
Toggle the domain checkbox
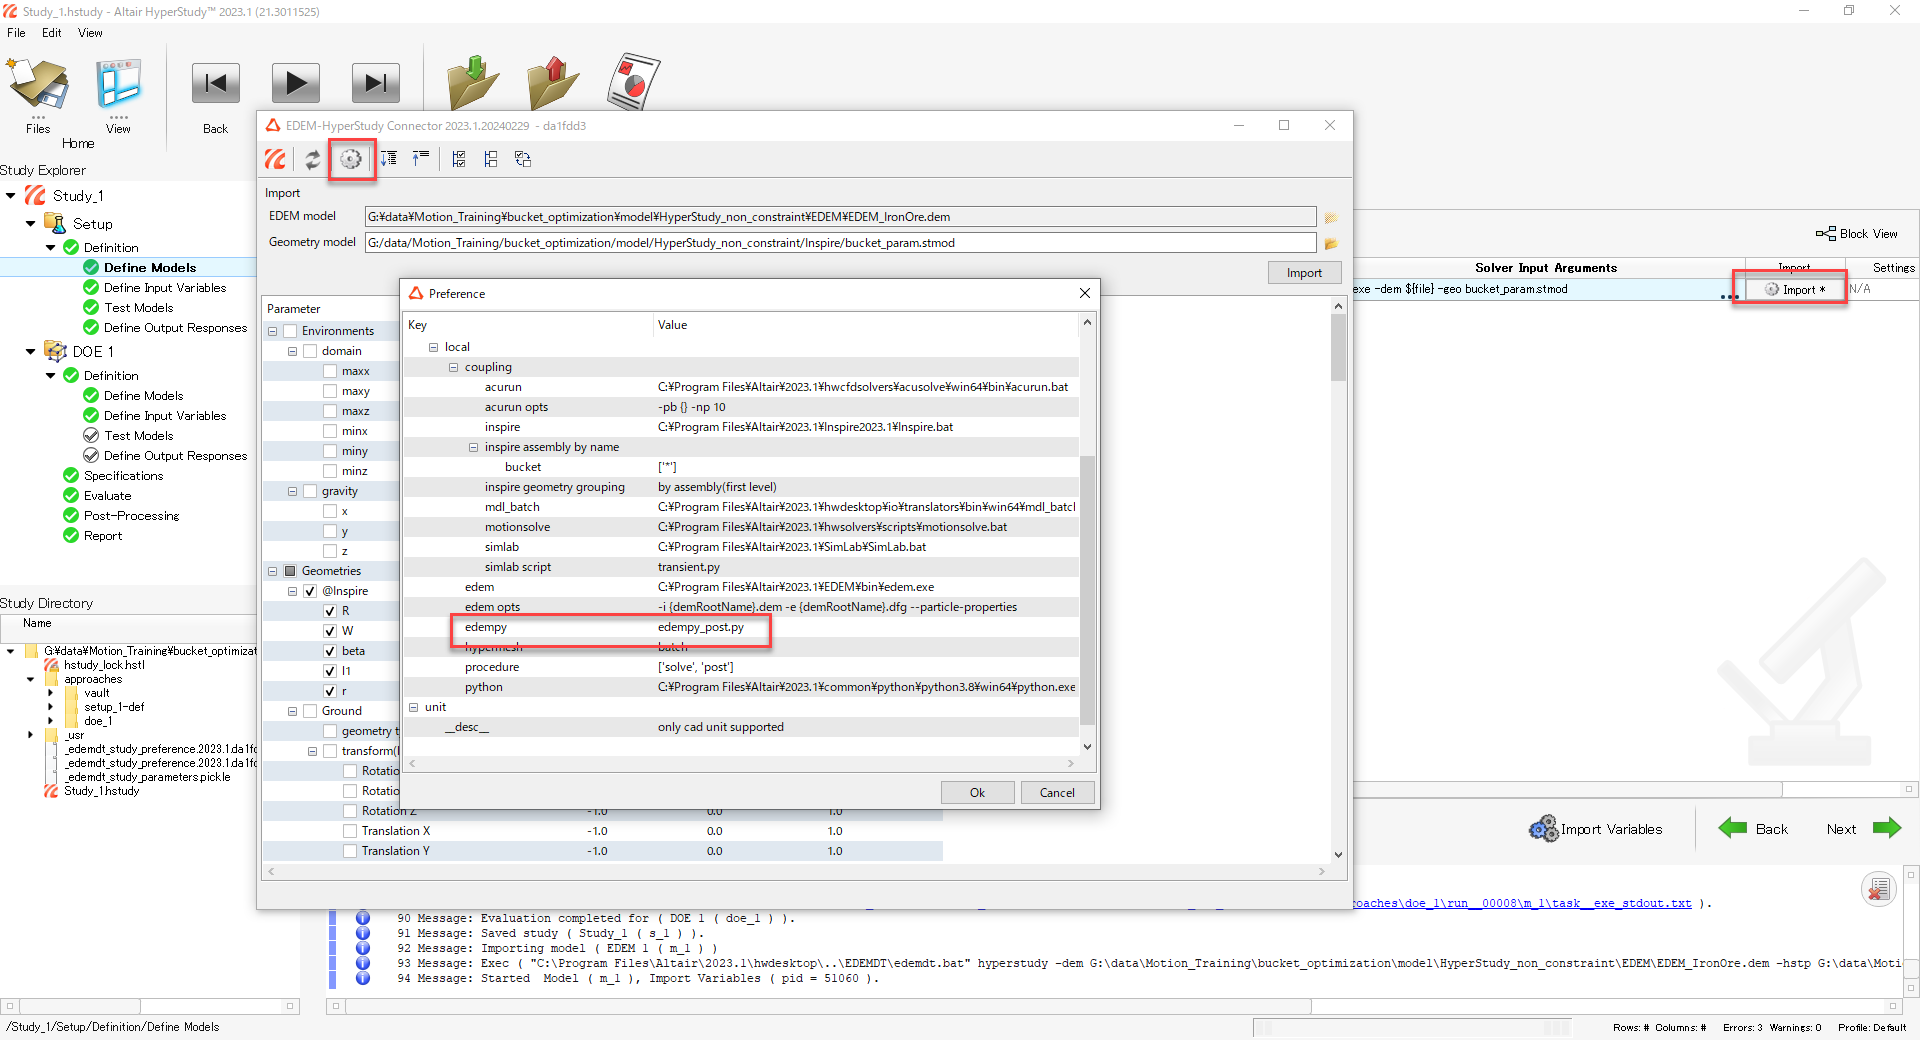pyautogui.click(x=310, y=351)
